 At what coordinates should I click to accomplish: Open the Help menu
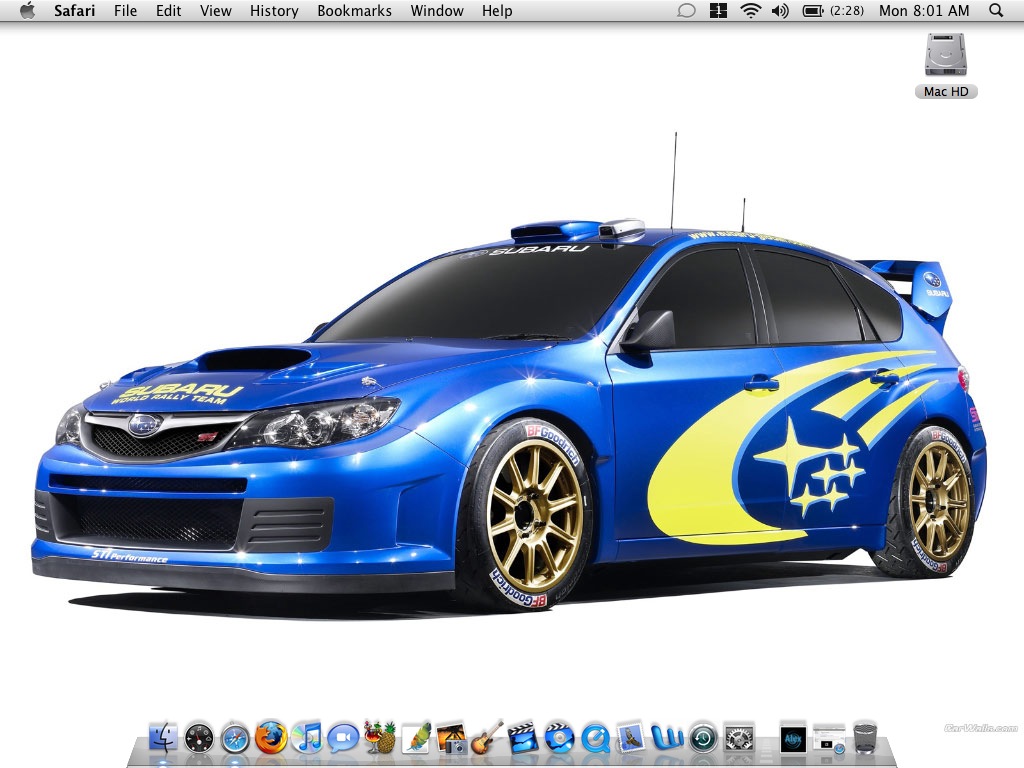click(x=497, y=10)
